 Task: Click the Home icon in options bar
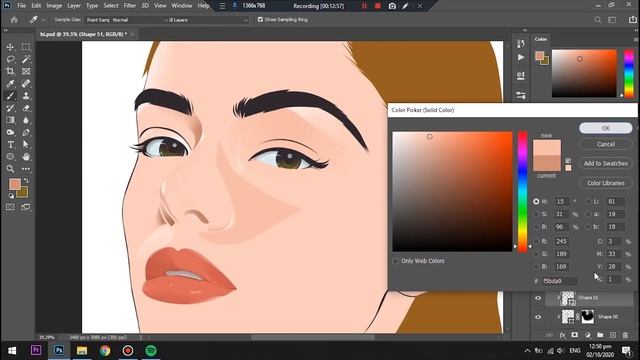coord(14,20)
